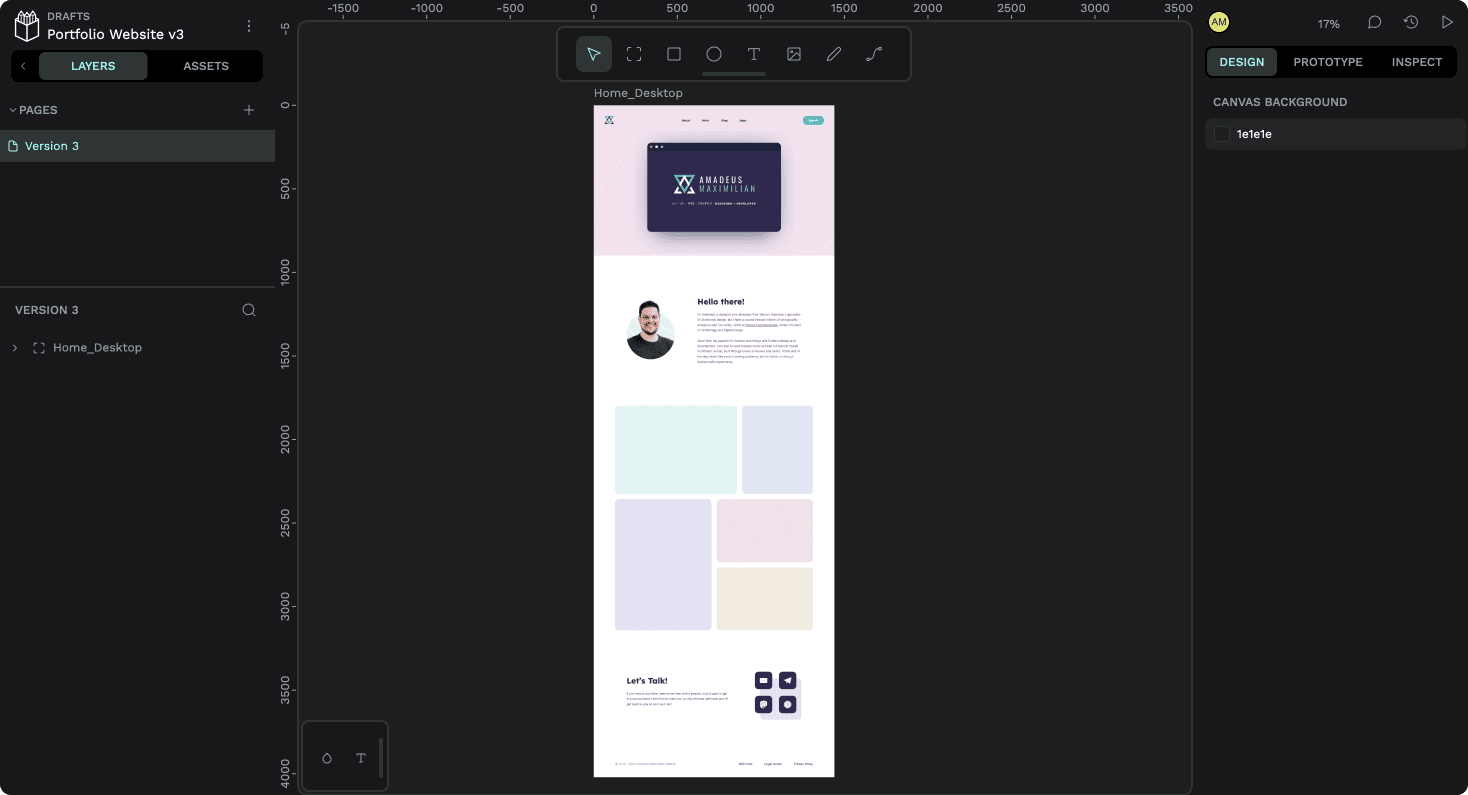Select the Move tool
The width and height of the screenshot is (1468, 795).
tap(593, 54)
